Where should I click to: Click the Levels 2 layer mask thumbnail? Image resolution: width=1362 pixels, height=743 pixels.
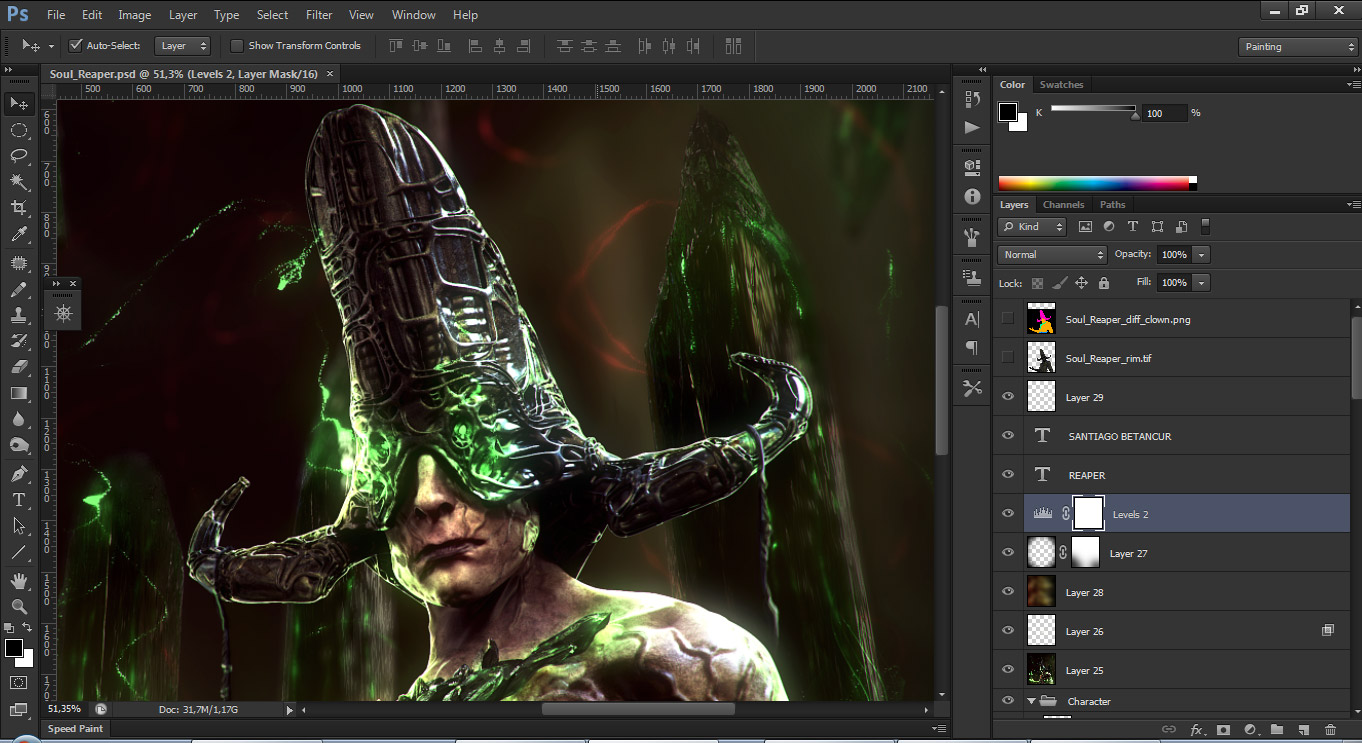1087,514
